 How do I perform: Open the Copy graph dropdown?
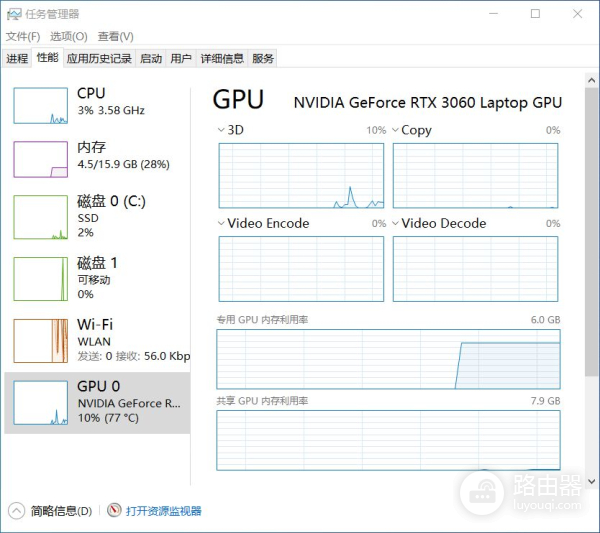(x=395, y=130)
